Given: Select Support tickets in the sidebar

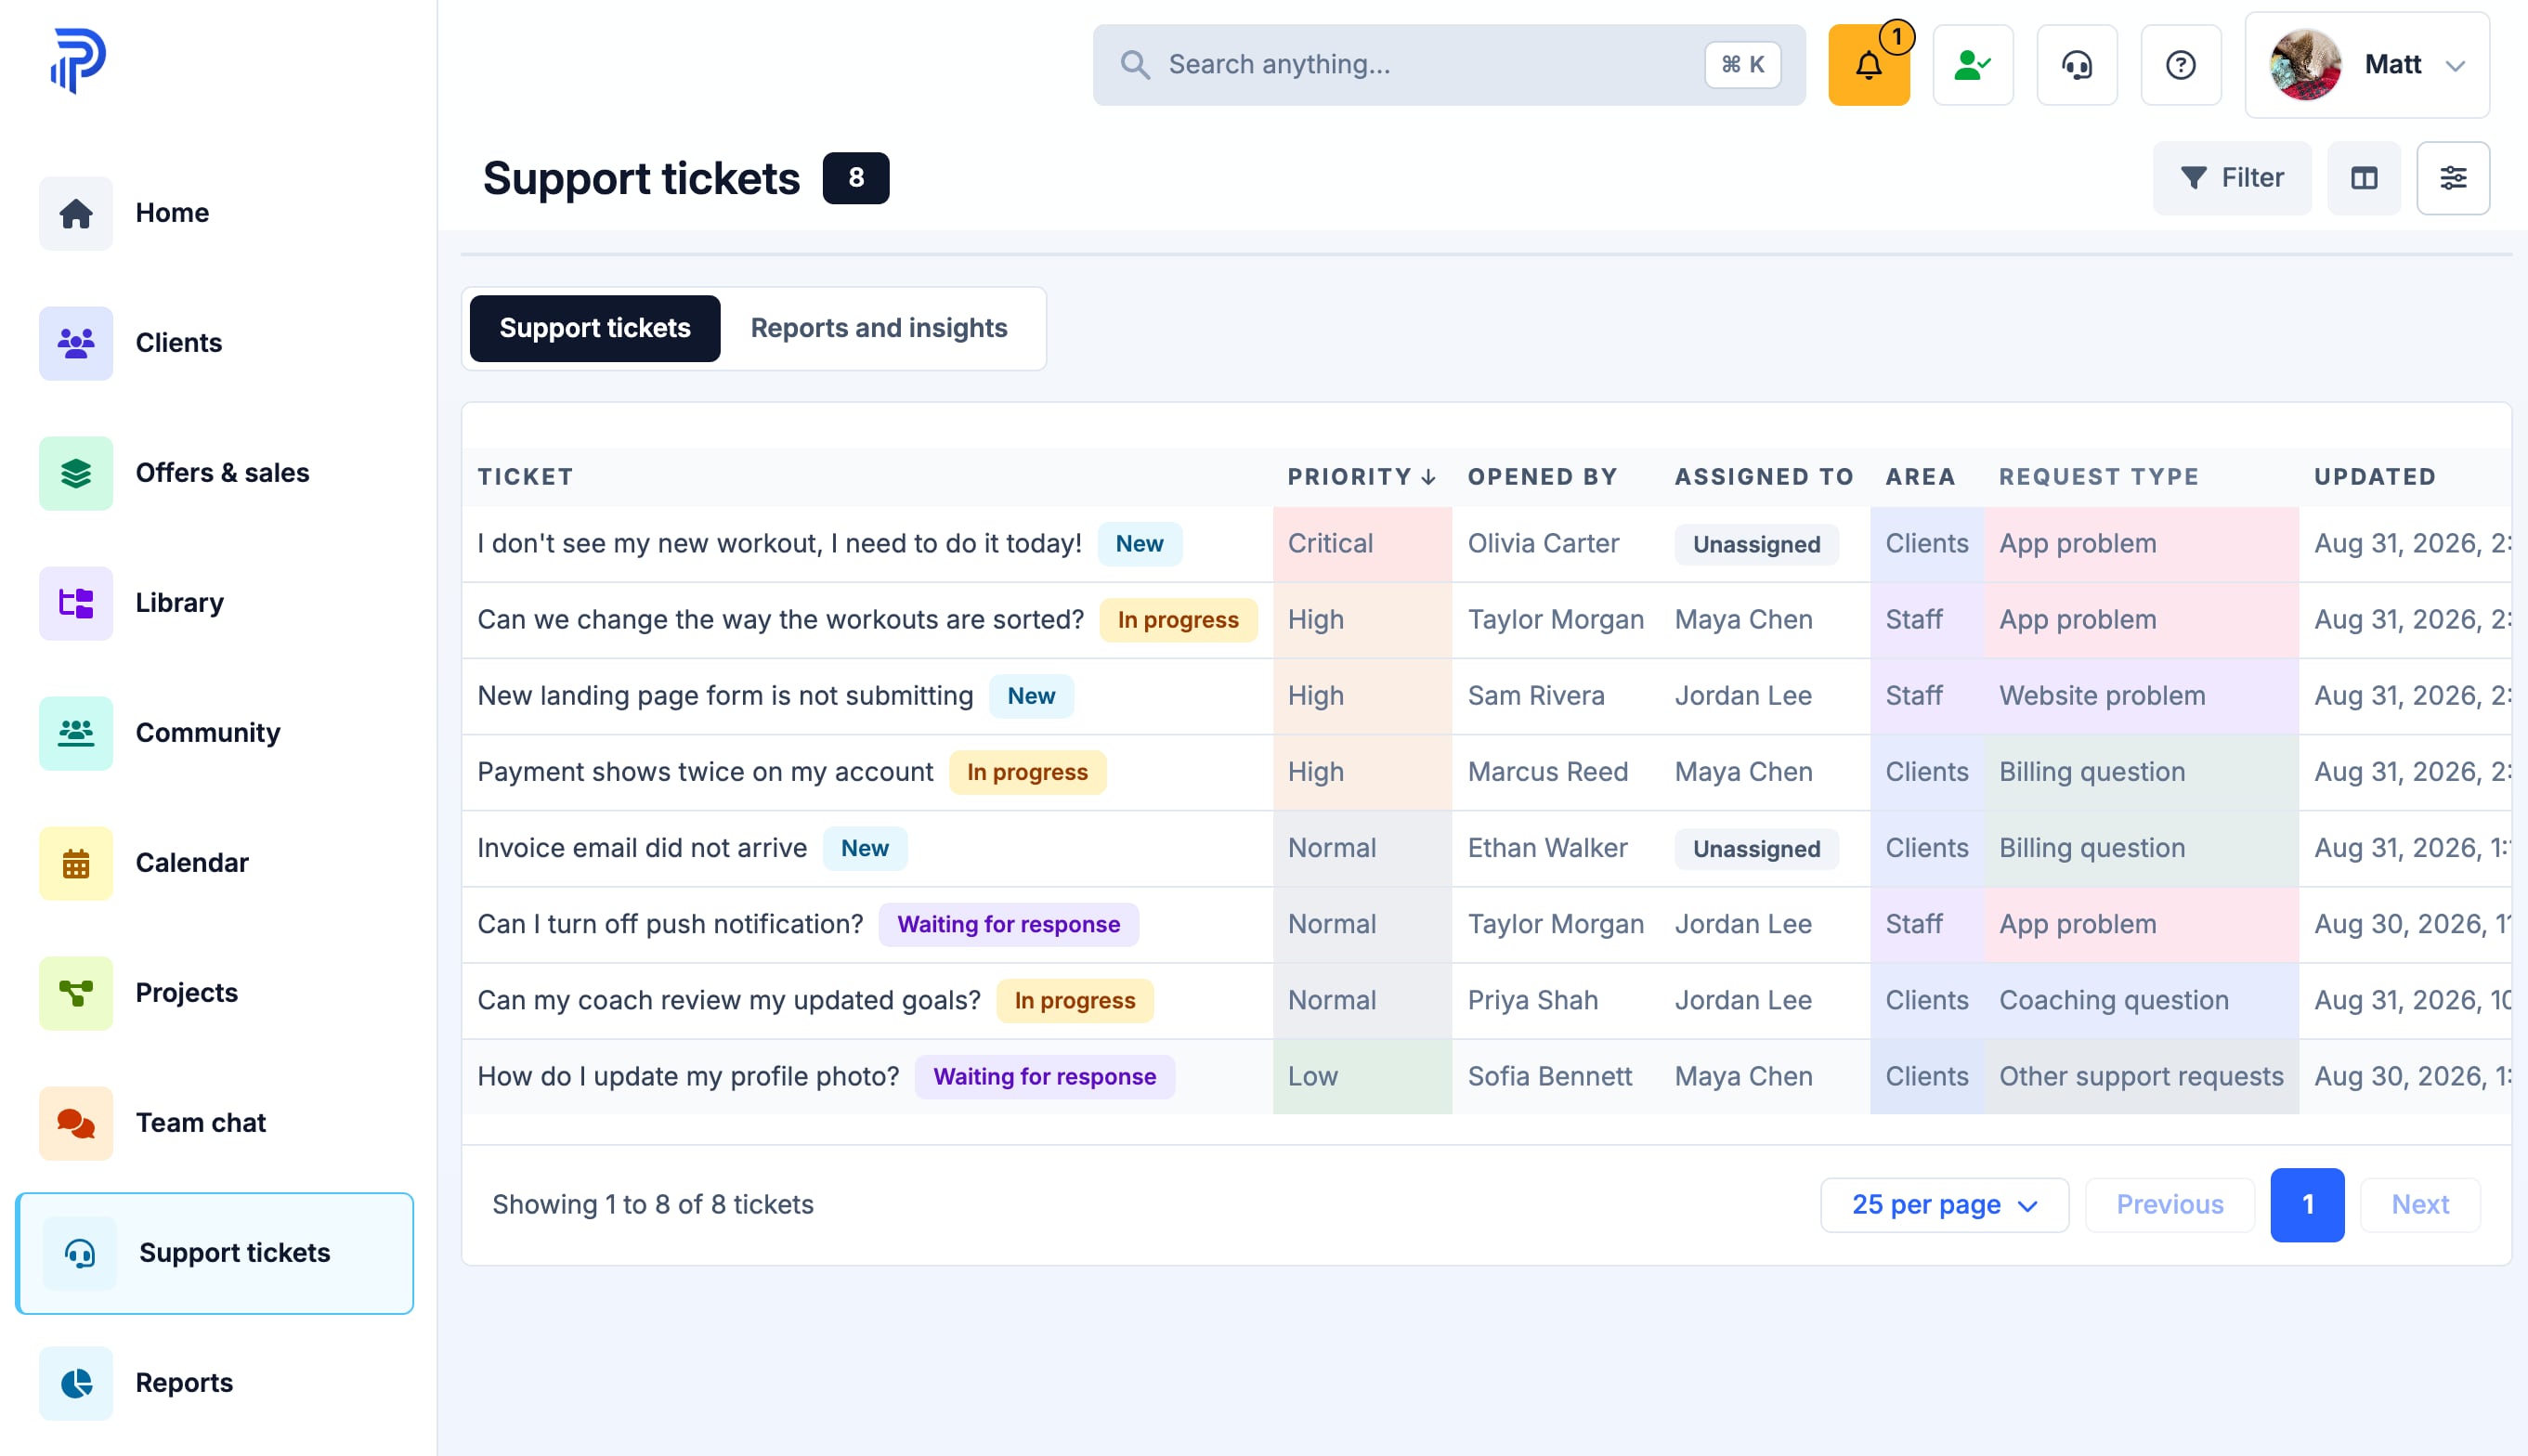Looking at the screenshot, I should pyautogui.click(x=215, y=1253).
